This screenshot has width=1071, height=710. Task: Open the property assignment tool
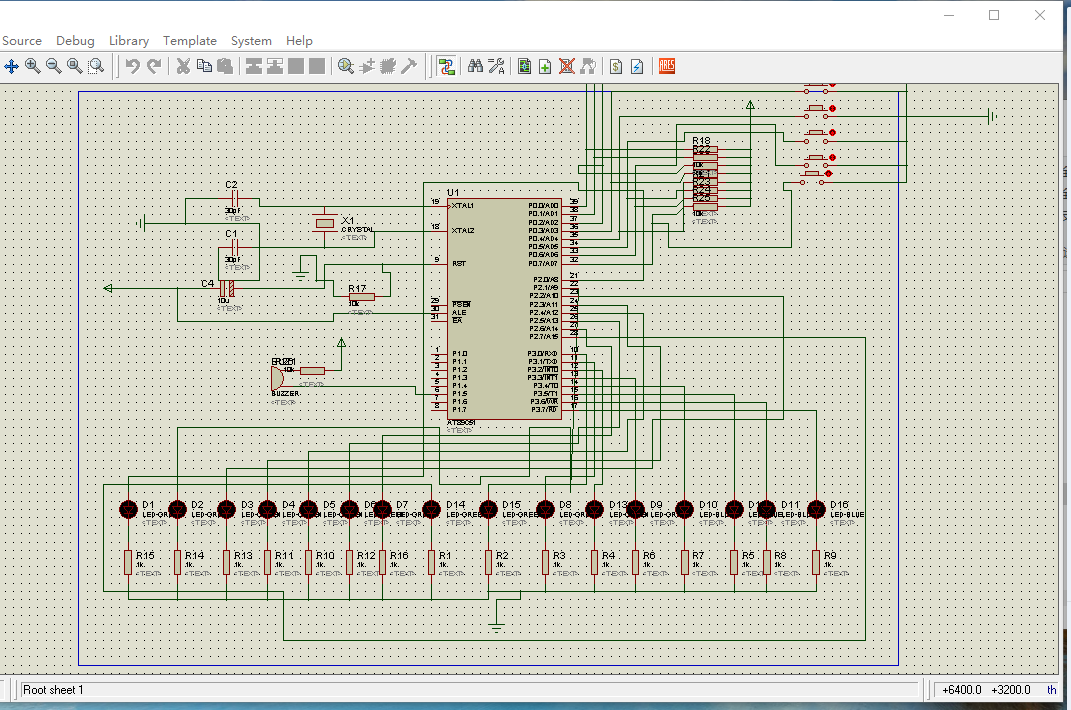click(x=497, y=66)
